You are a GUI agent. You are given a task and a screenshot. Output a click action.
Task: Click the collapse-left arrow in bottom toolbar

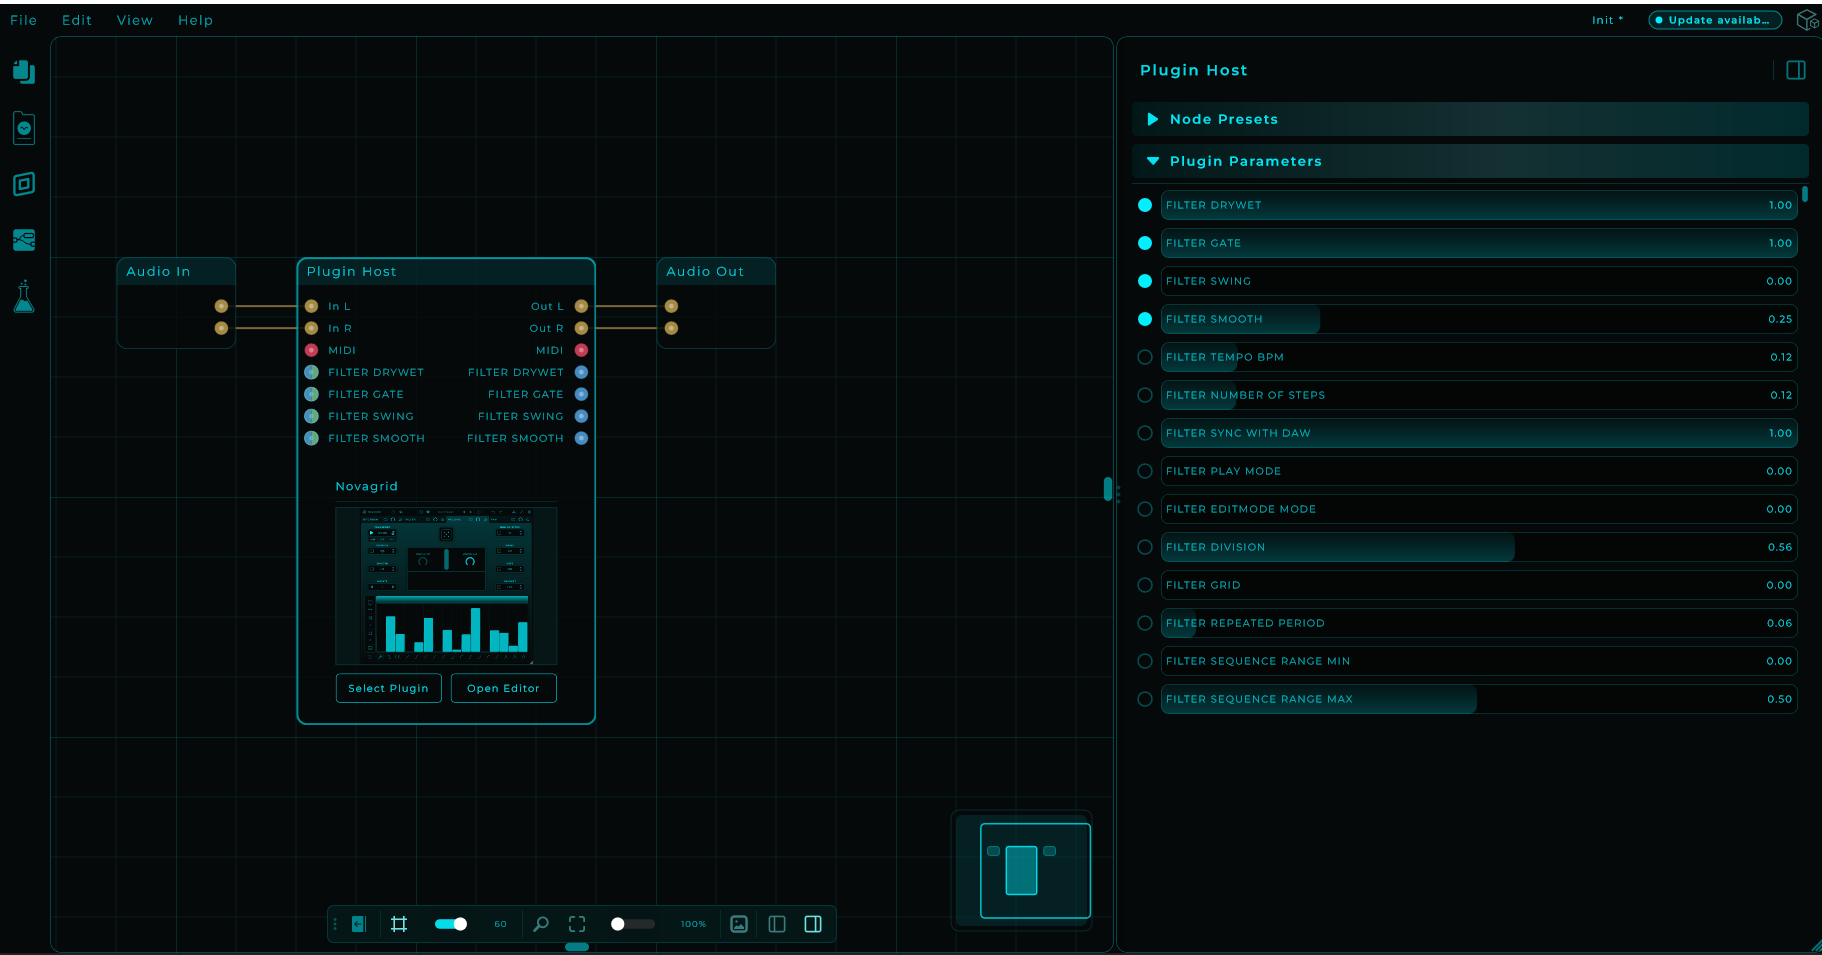click(x=359, y=924)
